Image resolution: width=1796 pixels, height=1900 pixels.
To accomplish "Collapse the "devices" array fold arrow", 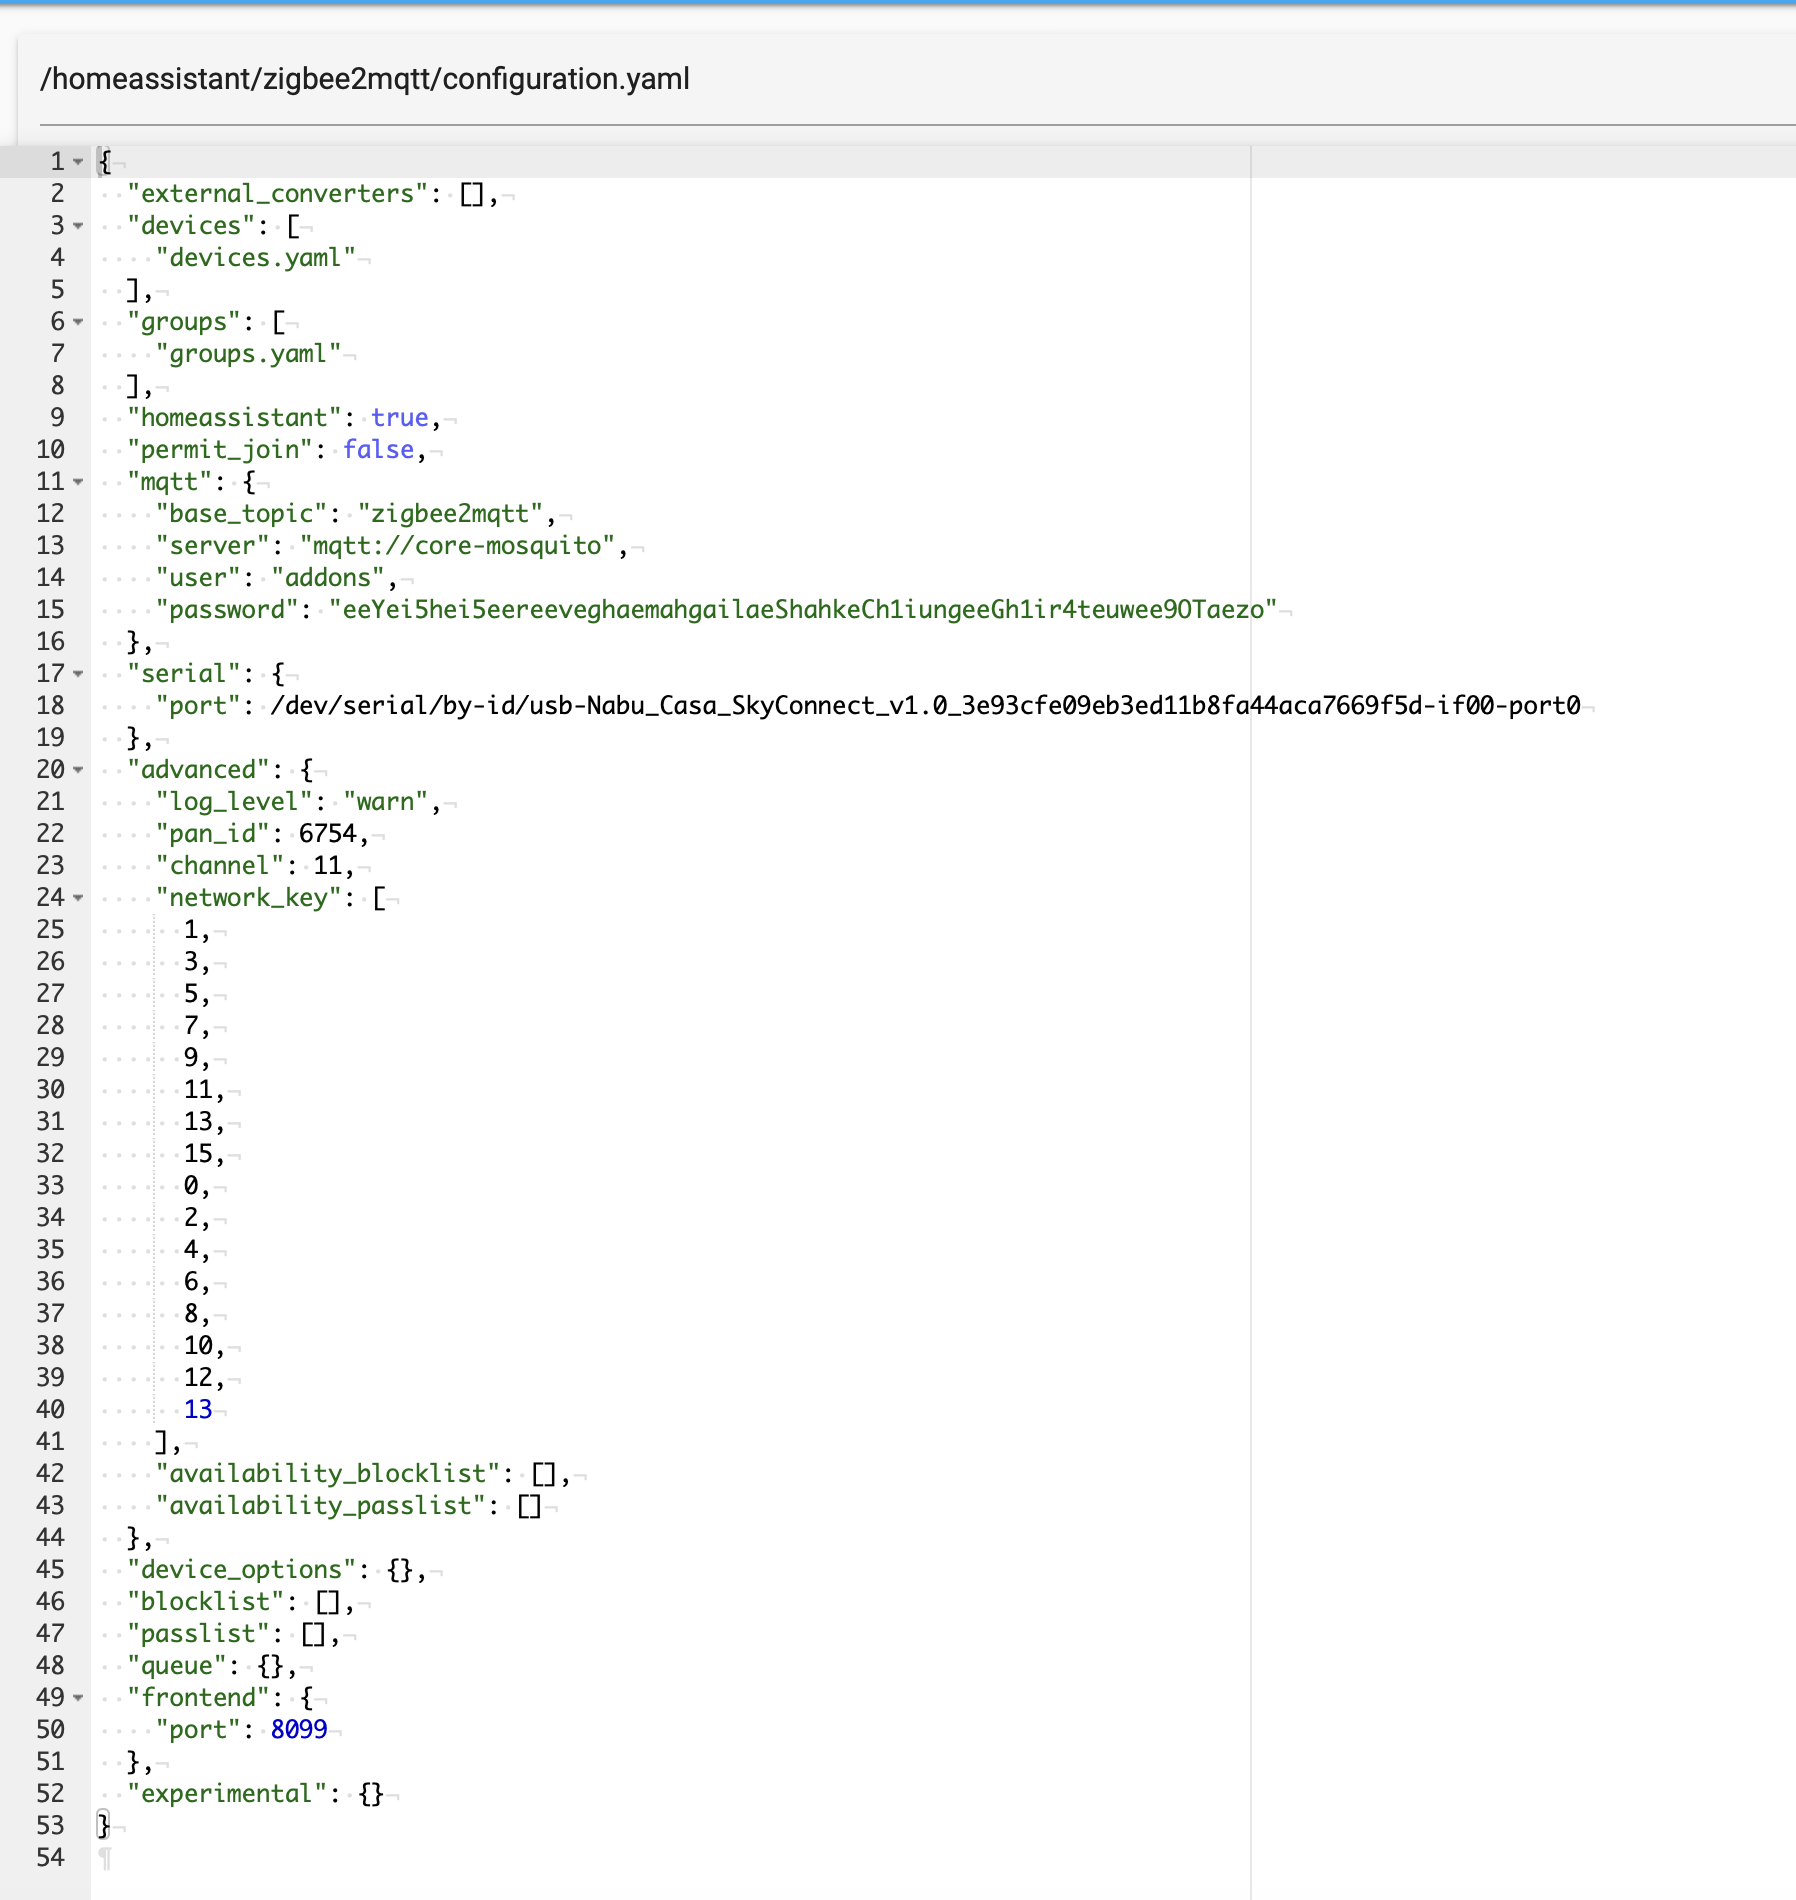I will [78, 226].
